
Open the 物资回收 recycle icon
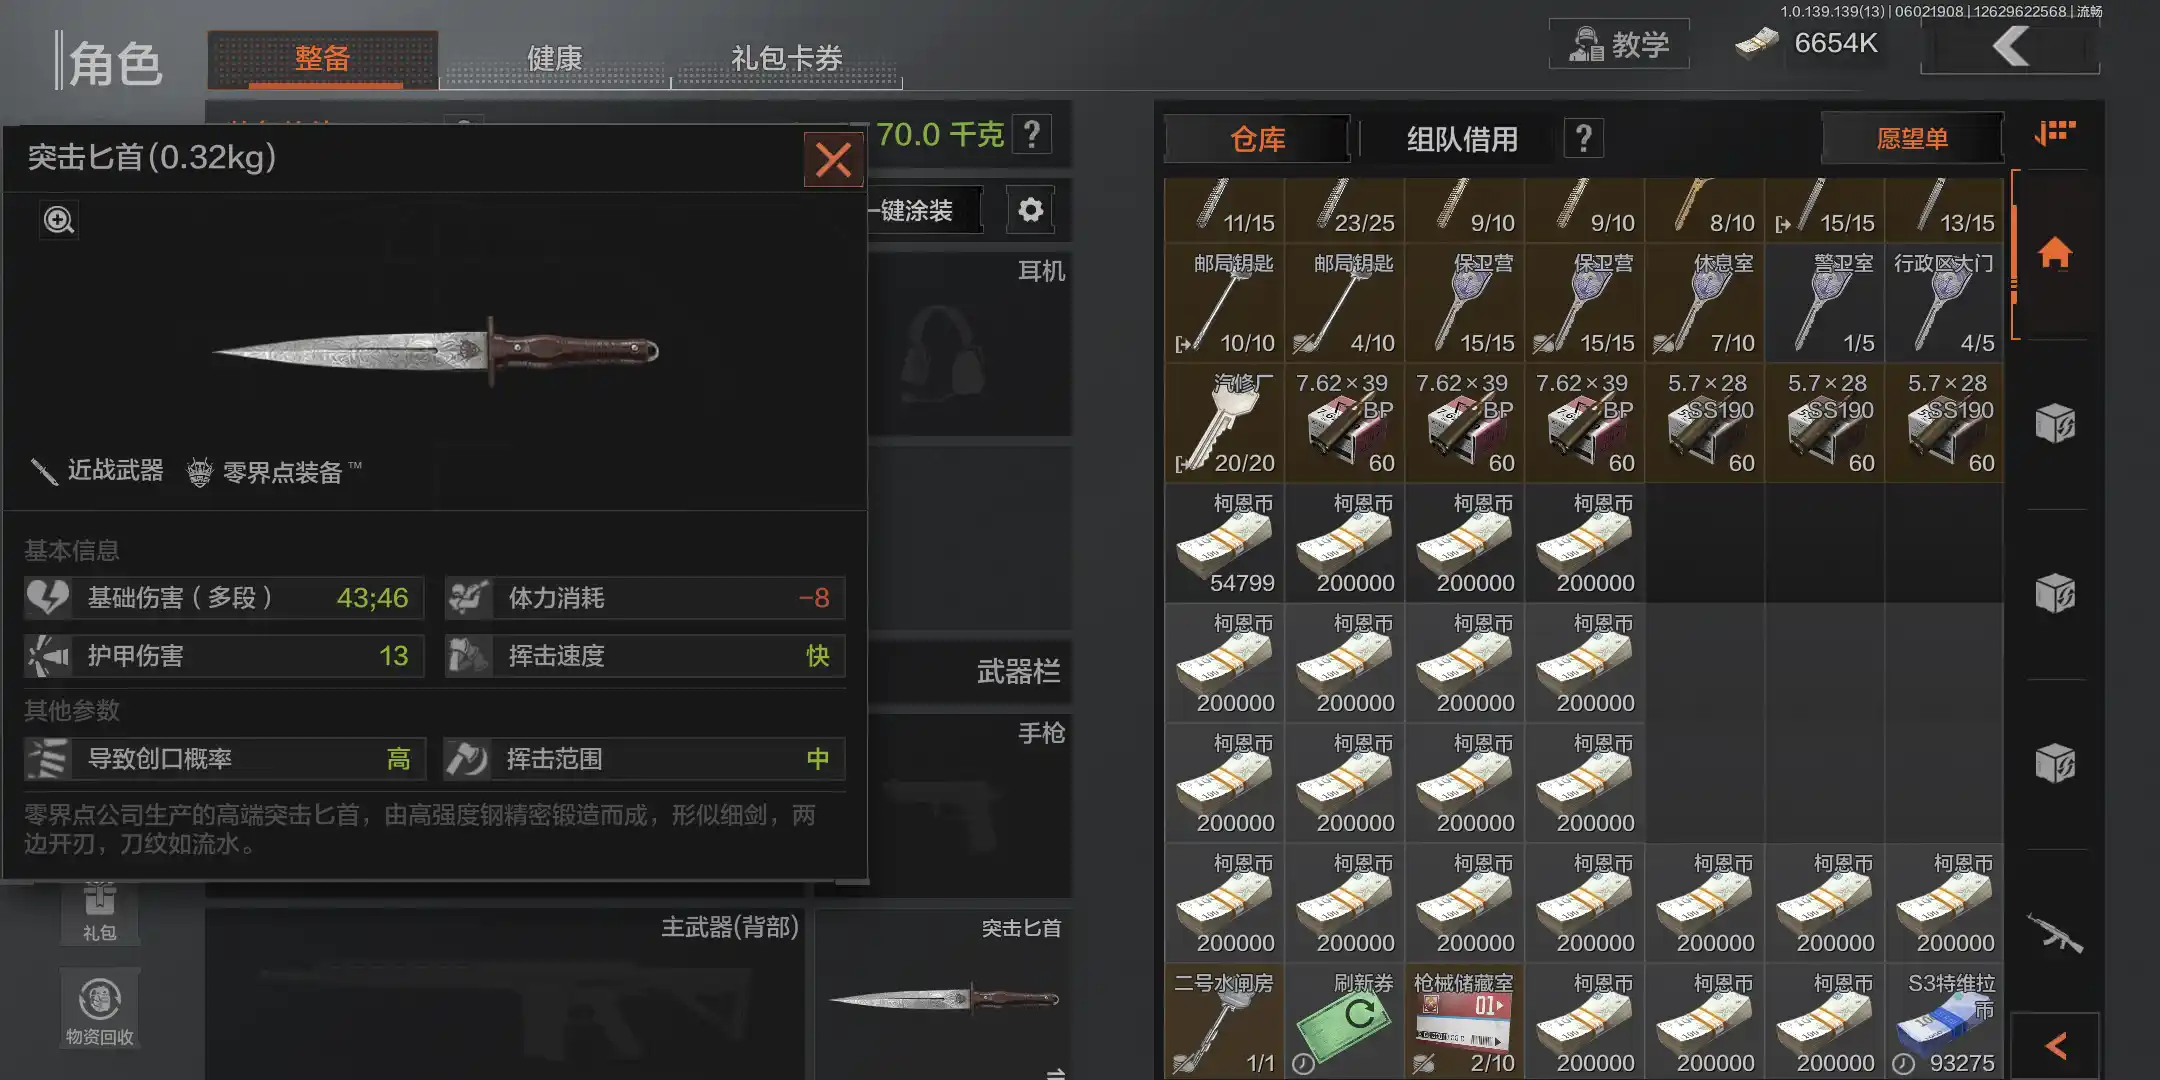pos(99,1010)
